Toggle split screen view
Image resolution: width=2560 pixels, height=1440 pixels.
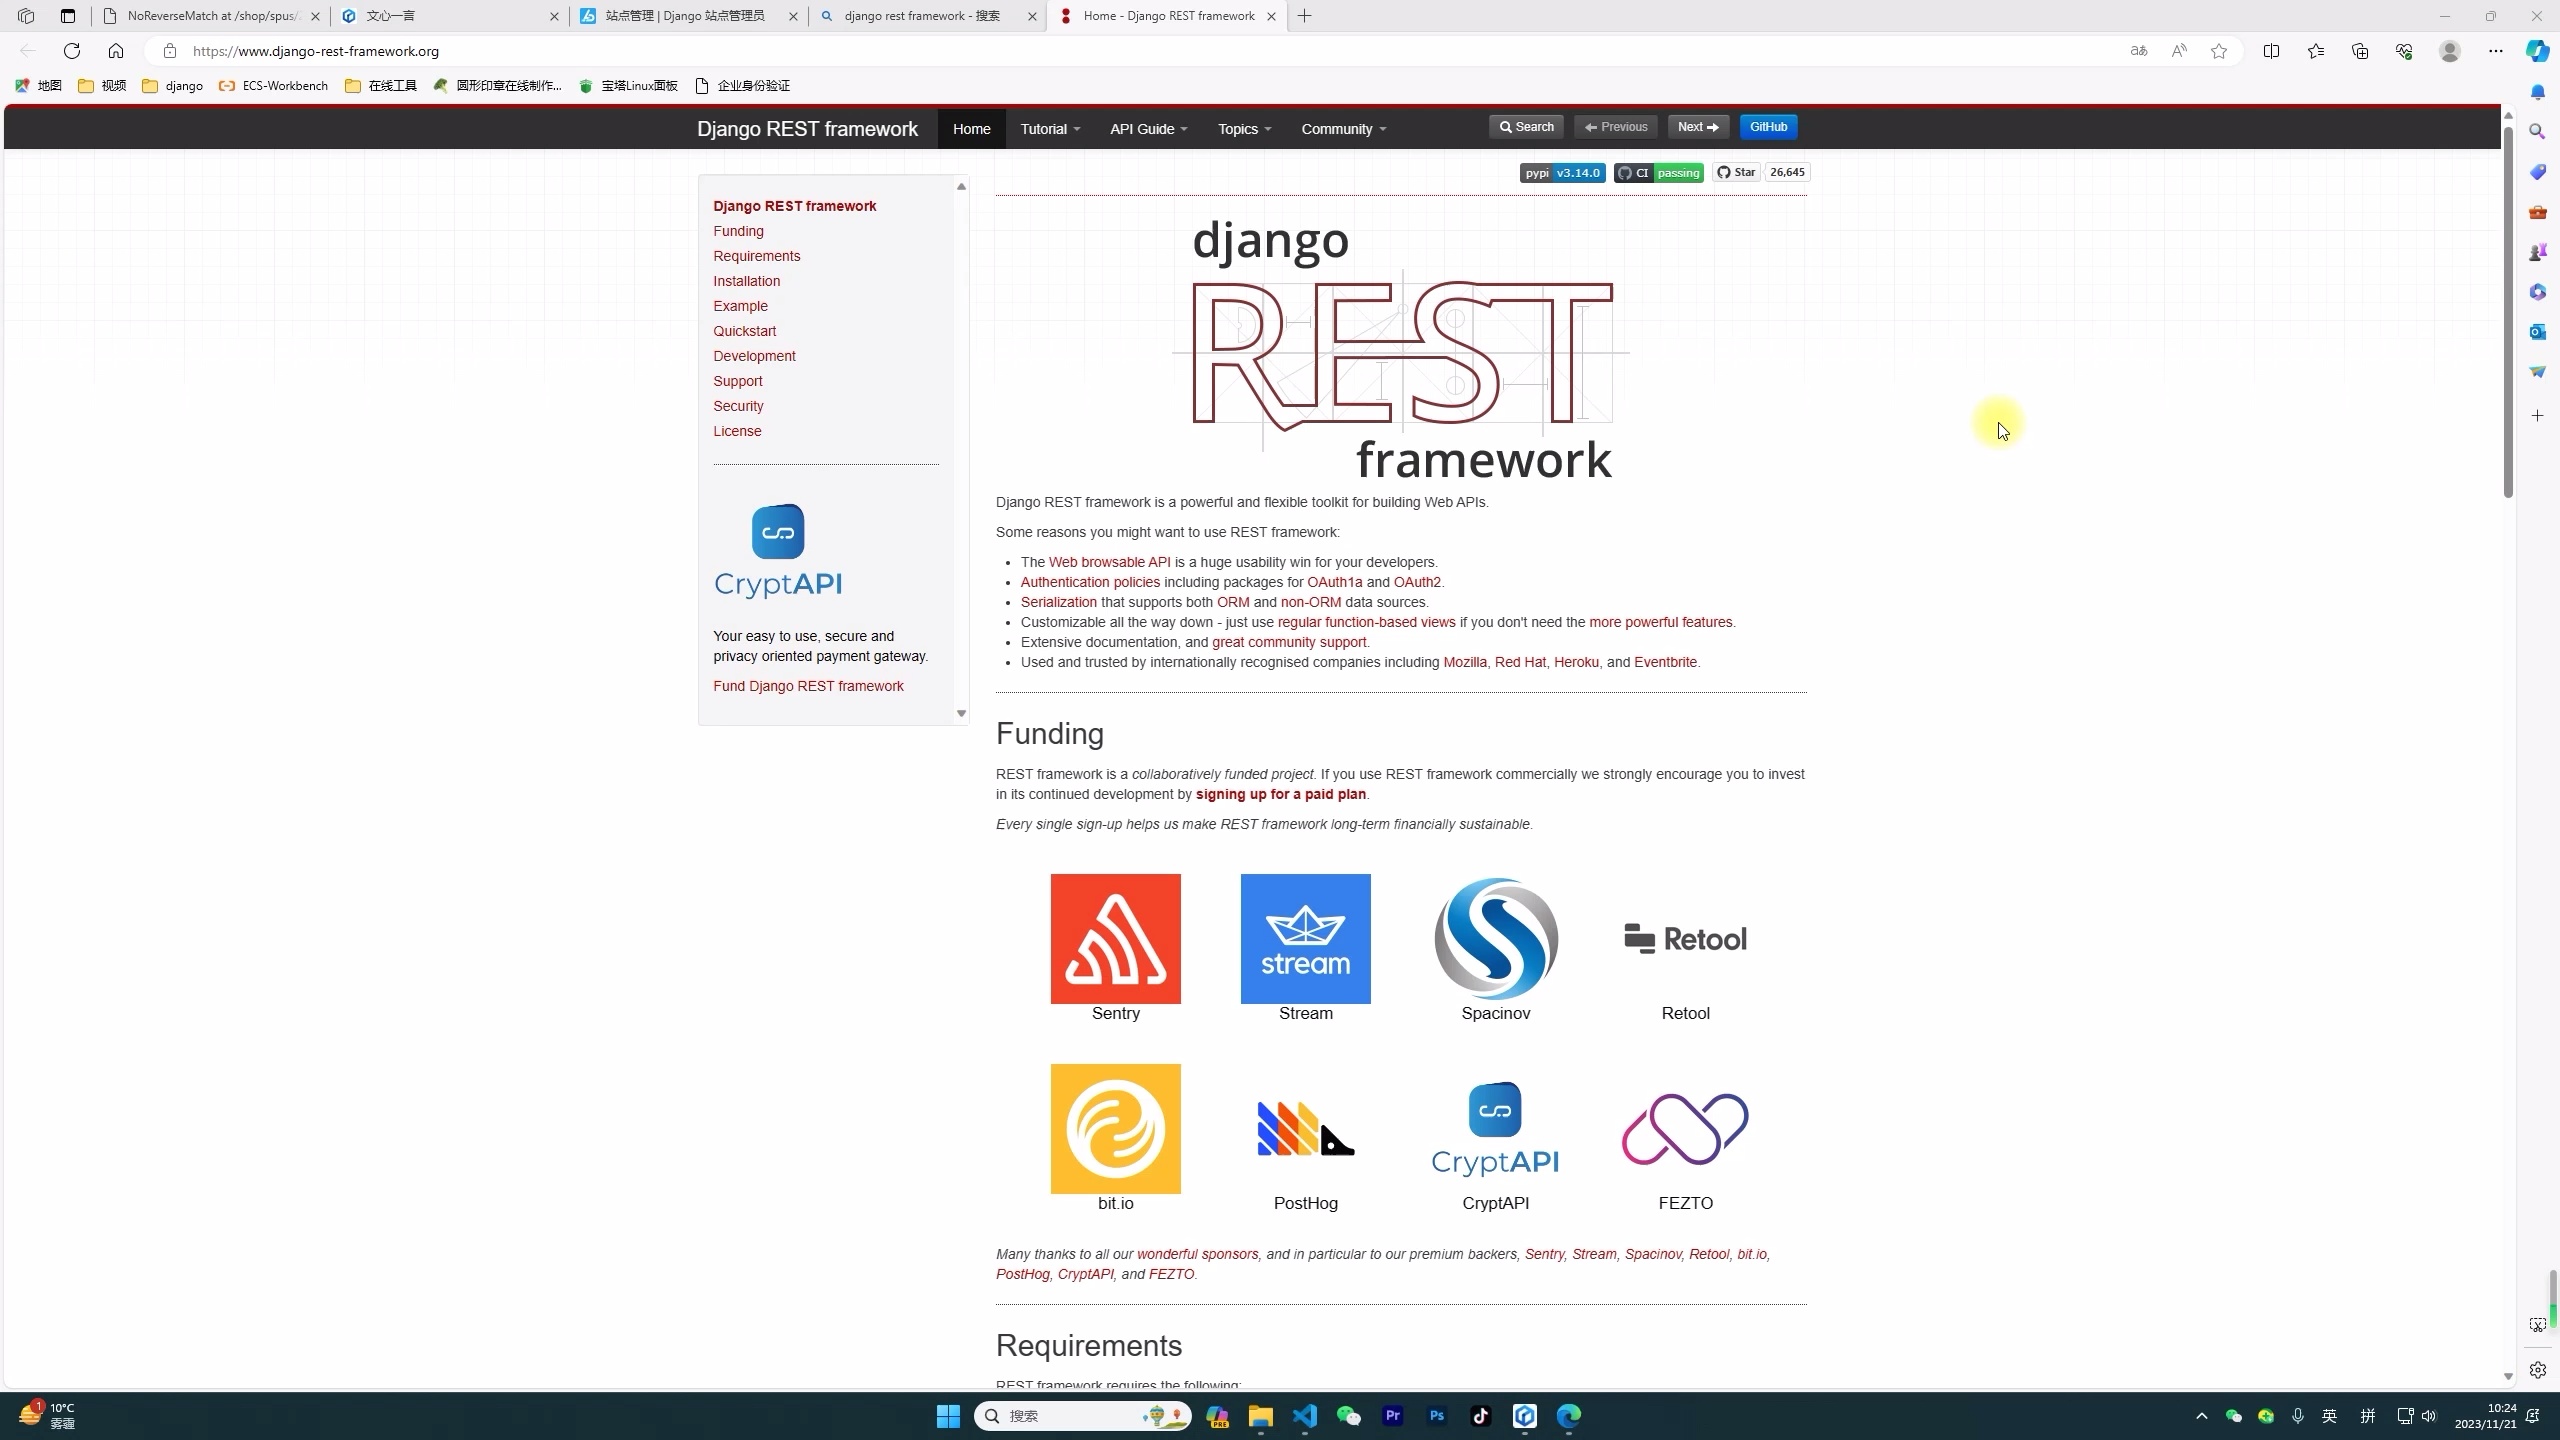click(x=2271, y=51)
